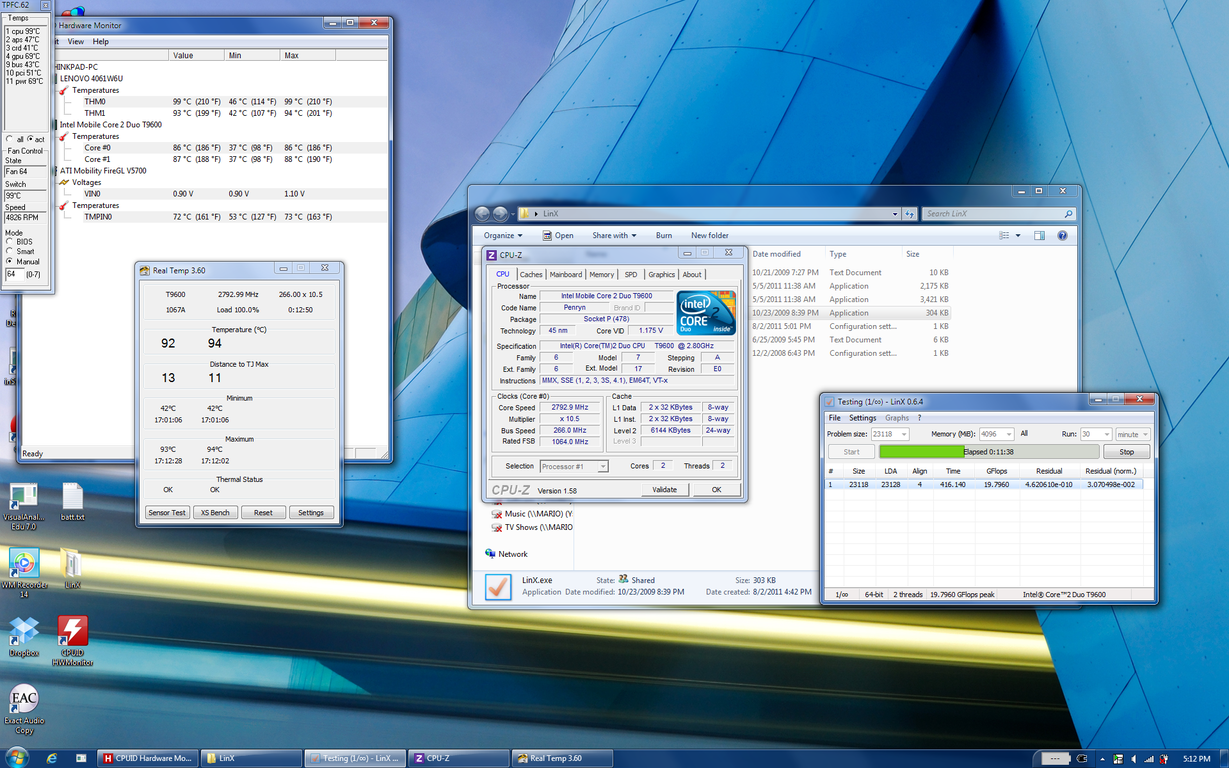Select Manual fan mode in TPFC
The width and height of the screenshot is (1229, 768).
(10, 262)
